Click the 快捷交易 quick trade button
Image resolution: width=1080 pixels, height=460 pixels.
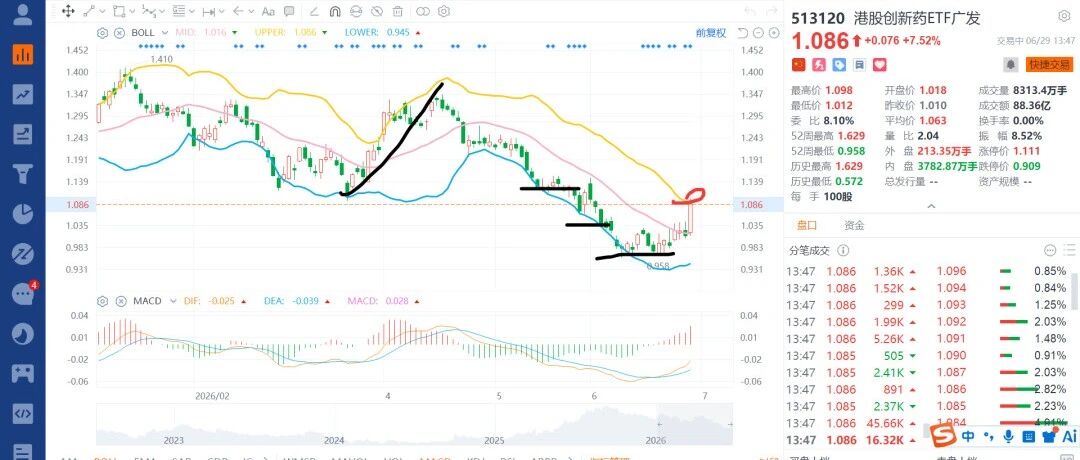point(1050,64)
